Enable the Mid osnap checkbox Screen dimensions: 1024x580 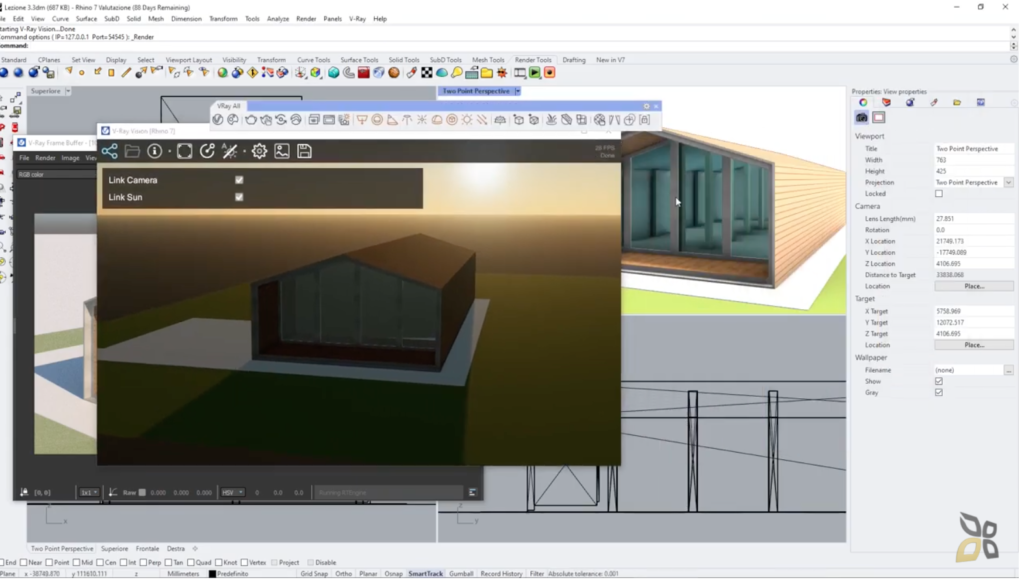tap(76, 563)
